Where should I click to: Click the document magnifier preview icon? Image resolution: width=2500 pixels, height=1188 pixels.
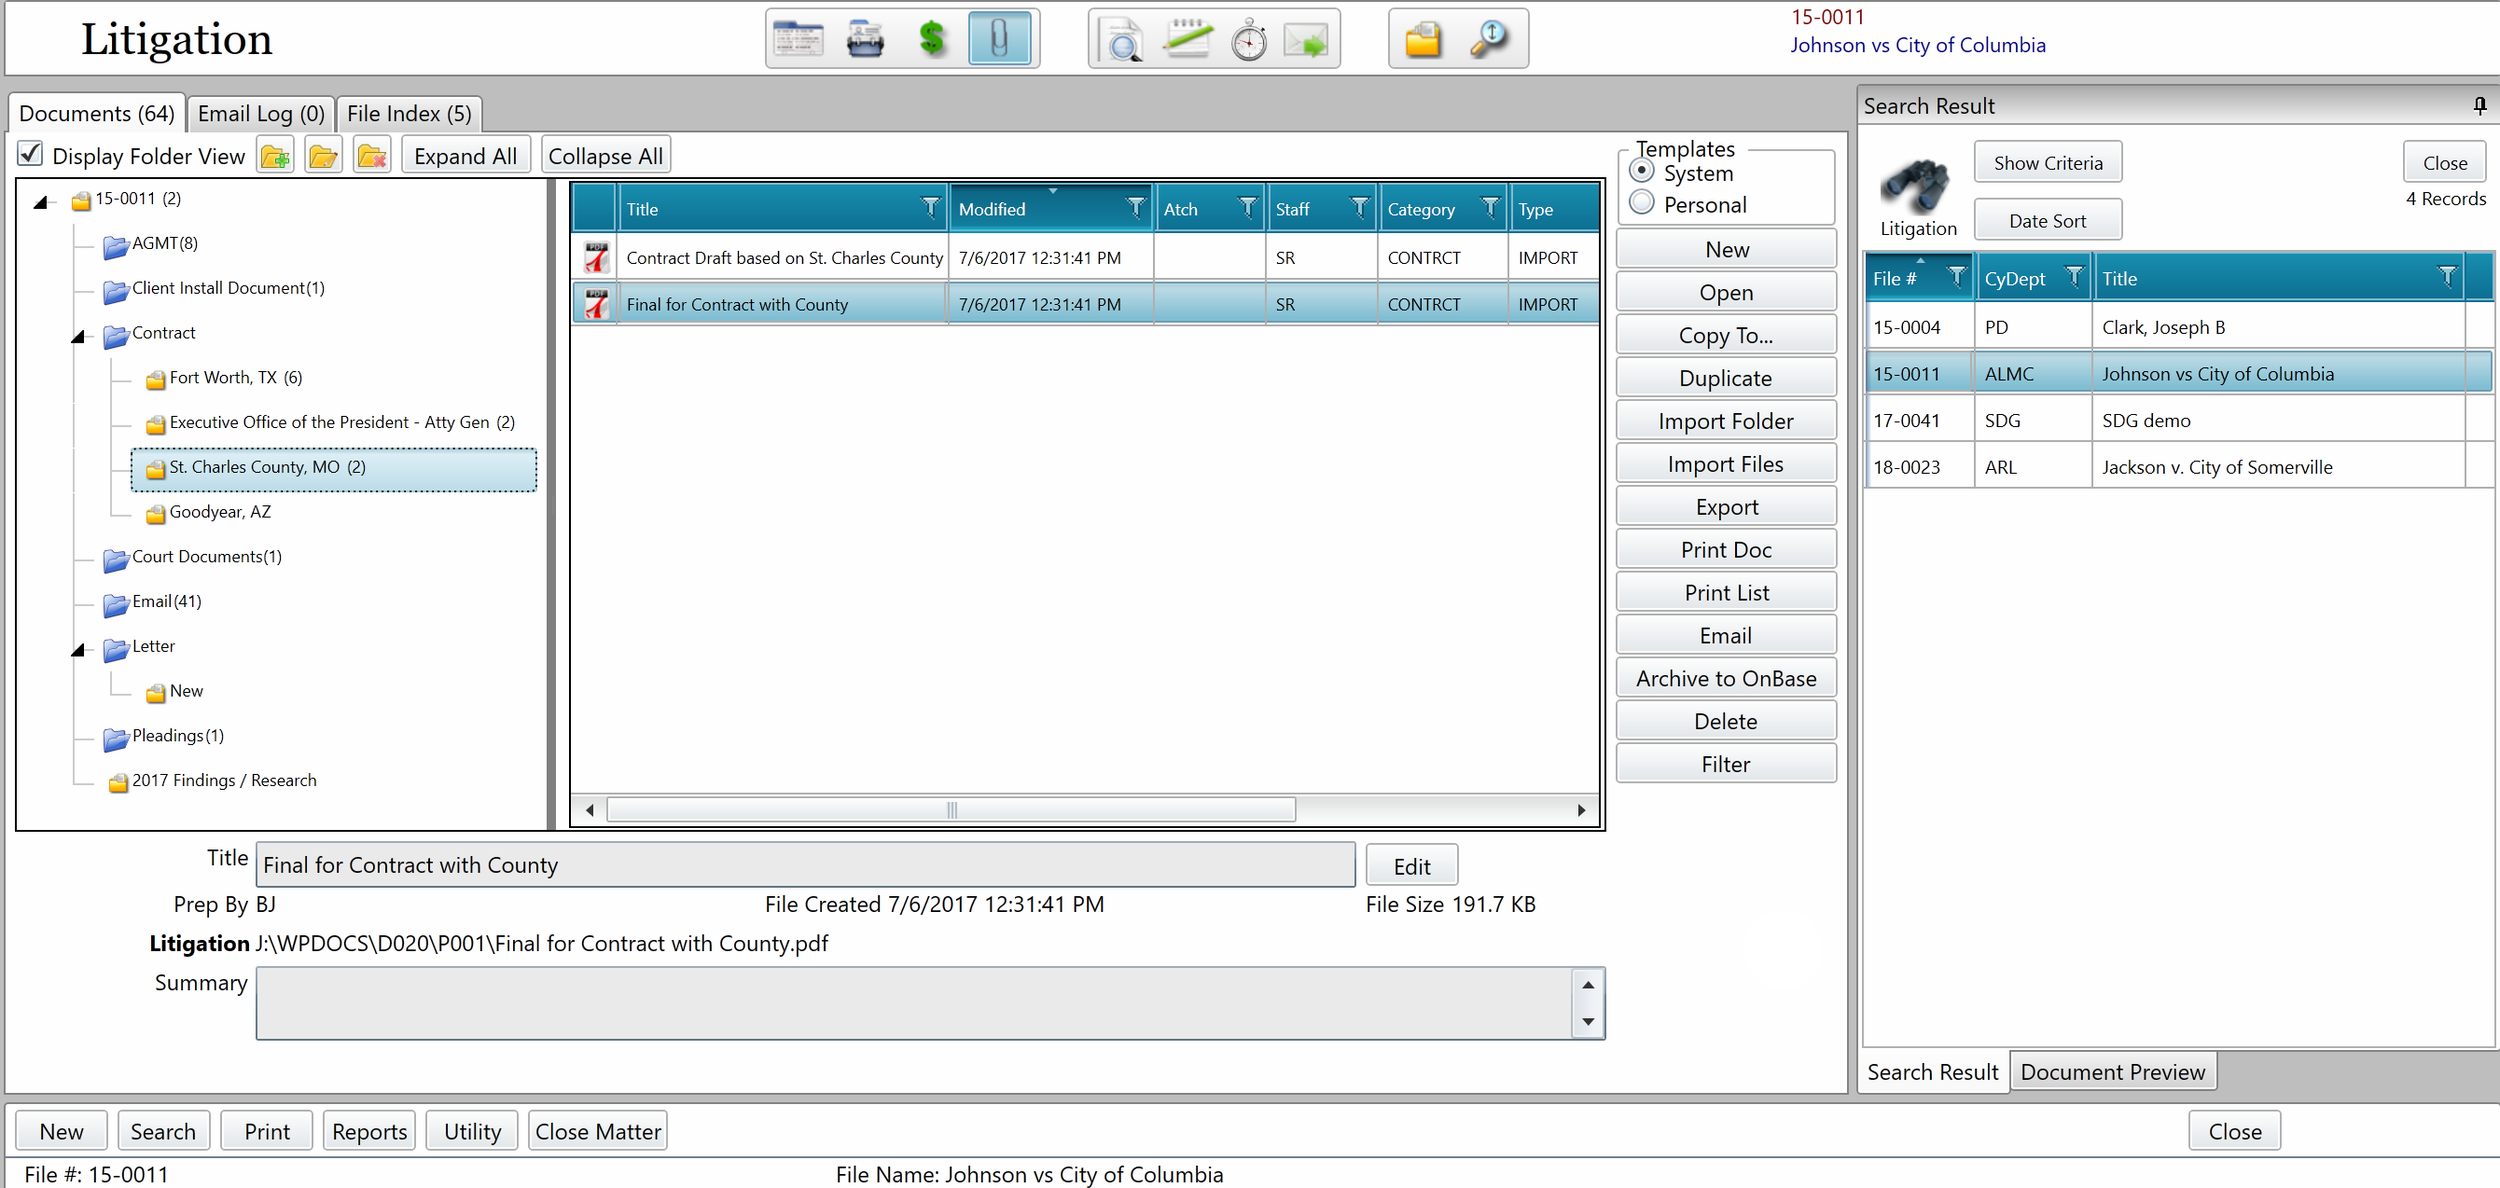click(x=1122, y=40)
